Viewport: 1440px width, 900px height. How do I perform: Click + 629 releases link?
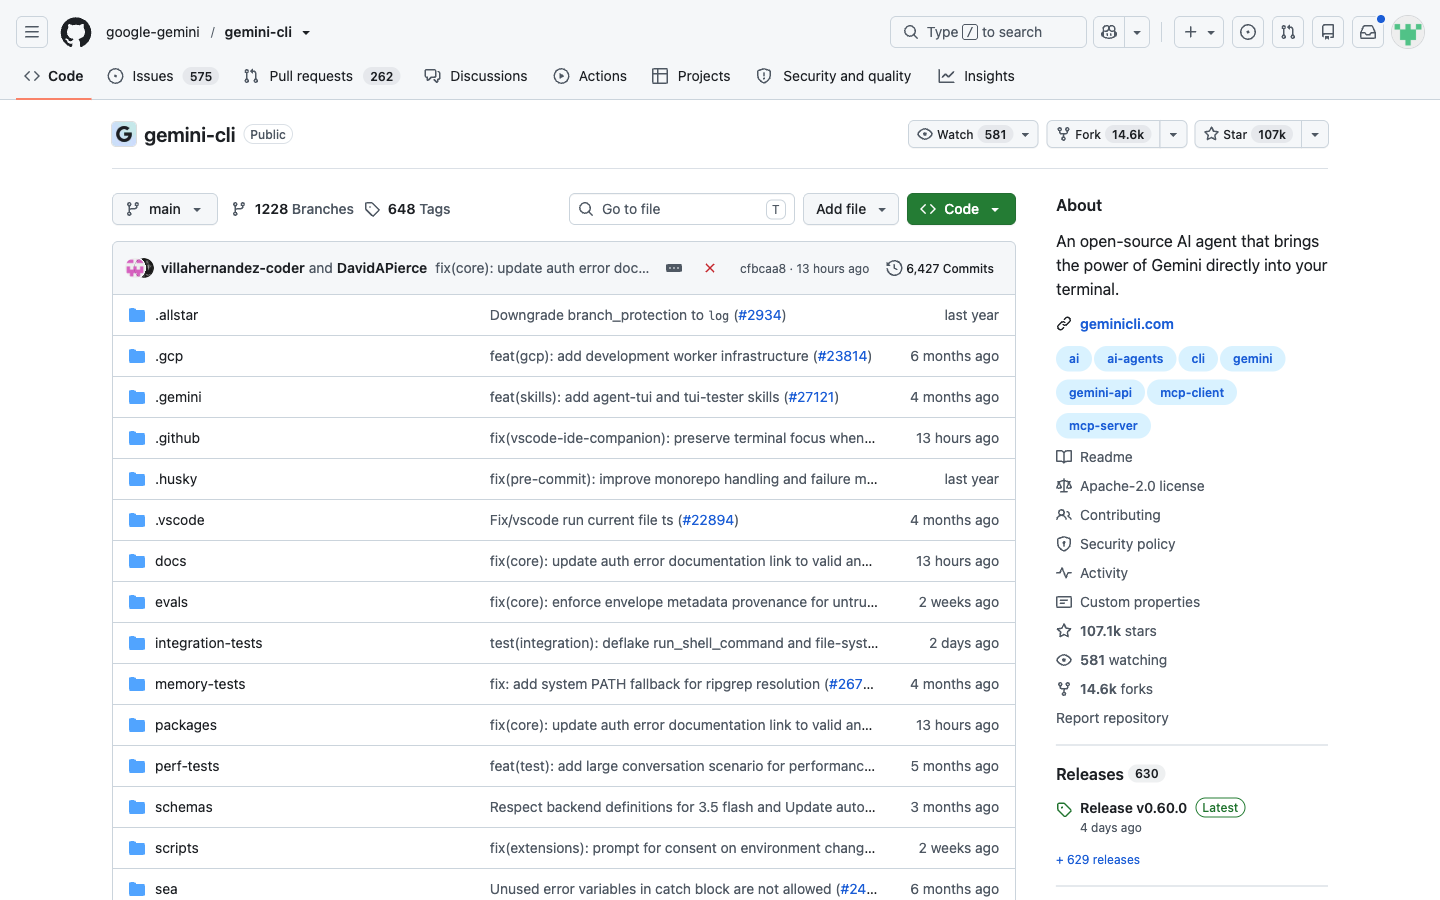point(1098,860)
